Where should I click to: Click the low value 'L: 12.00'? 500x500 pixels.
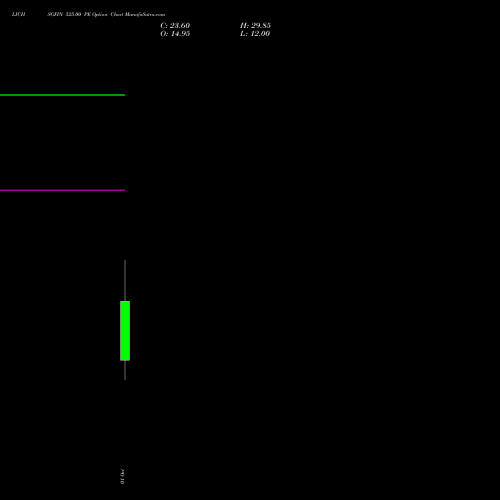(x=255, y=34)
